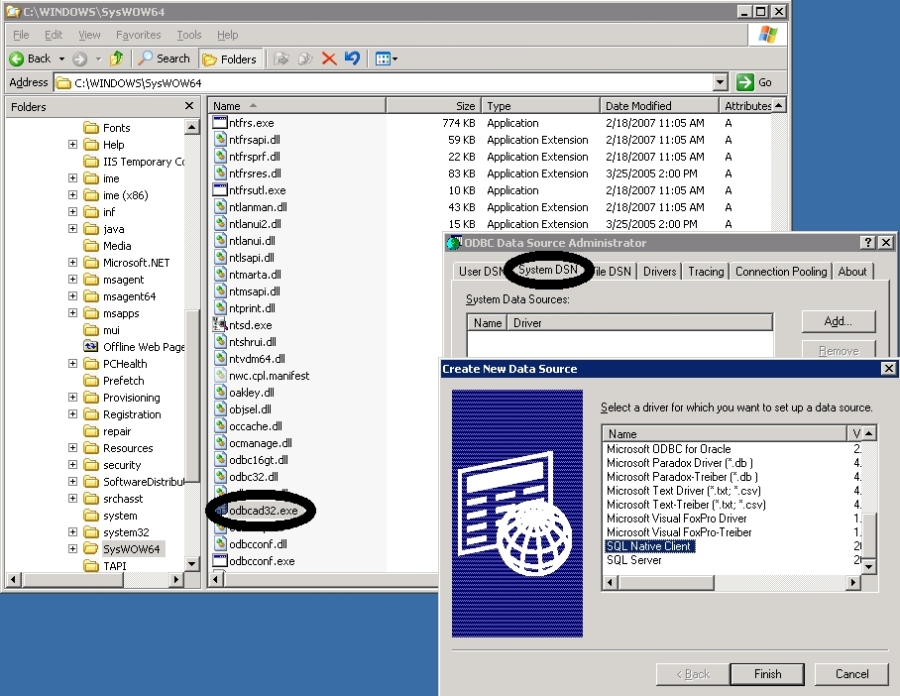Toggle the Folders pane button
Screen dimensions: 900x696
pos(230,59)
